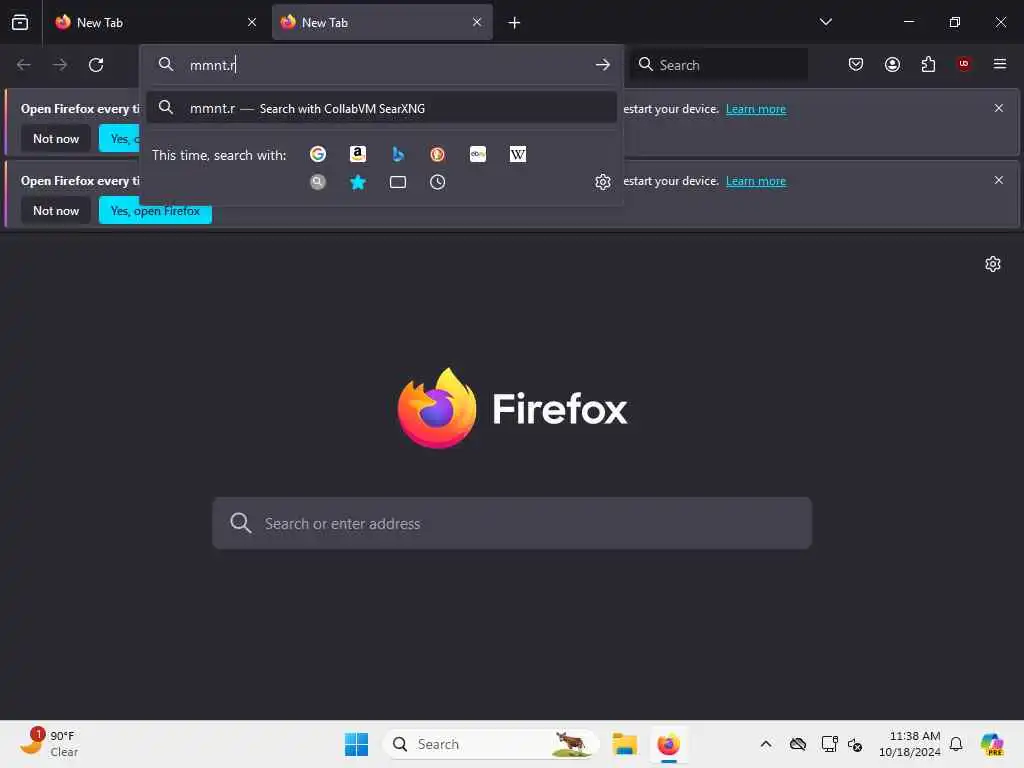Click the Go arrow in address bar
The height and width of the screenshot is (768, 1024).
pyautogui.click(x=603, y=65)
